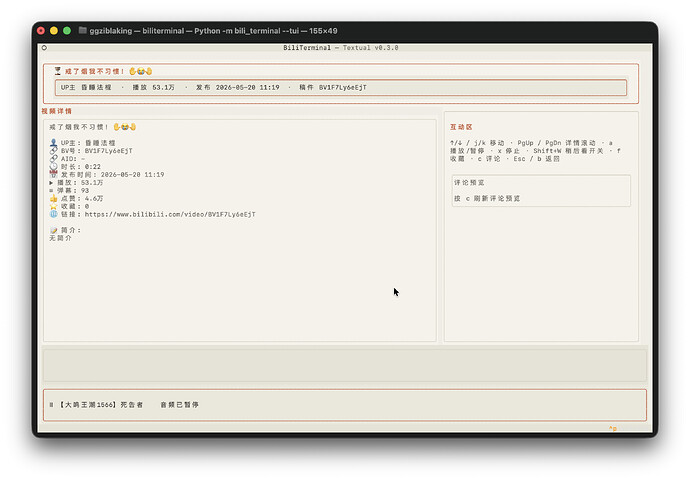The height and width of the screenshot is (480, 690).
Task: Click the 音频已暂停 status text
Action: [x=180, y=404]
